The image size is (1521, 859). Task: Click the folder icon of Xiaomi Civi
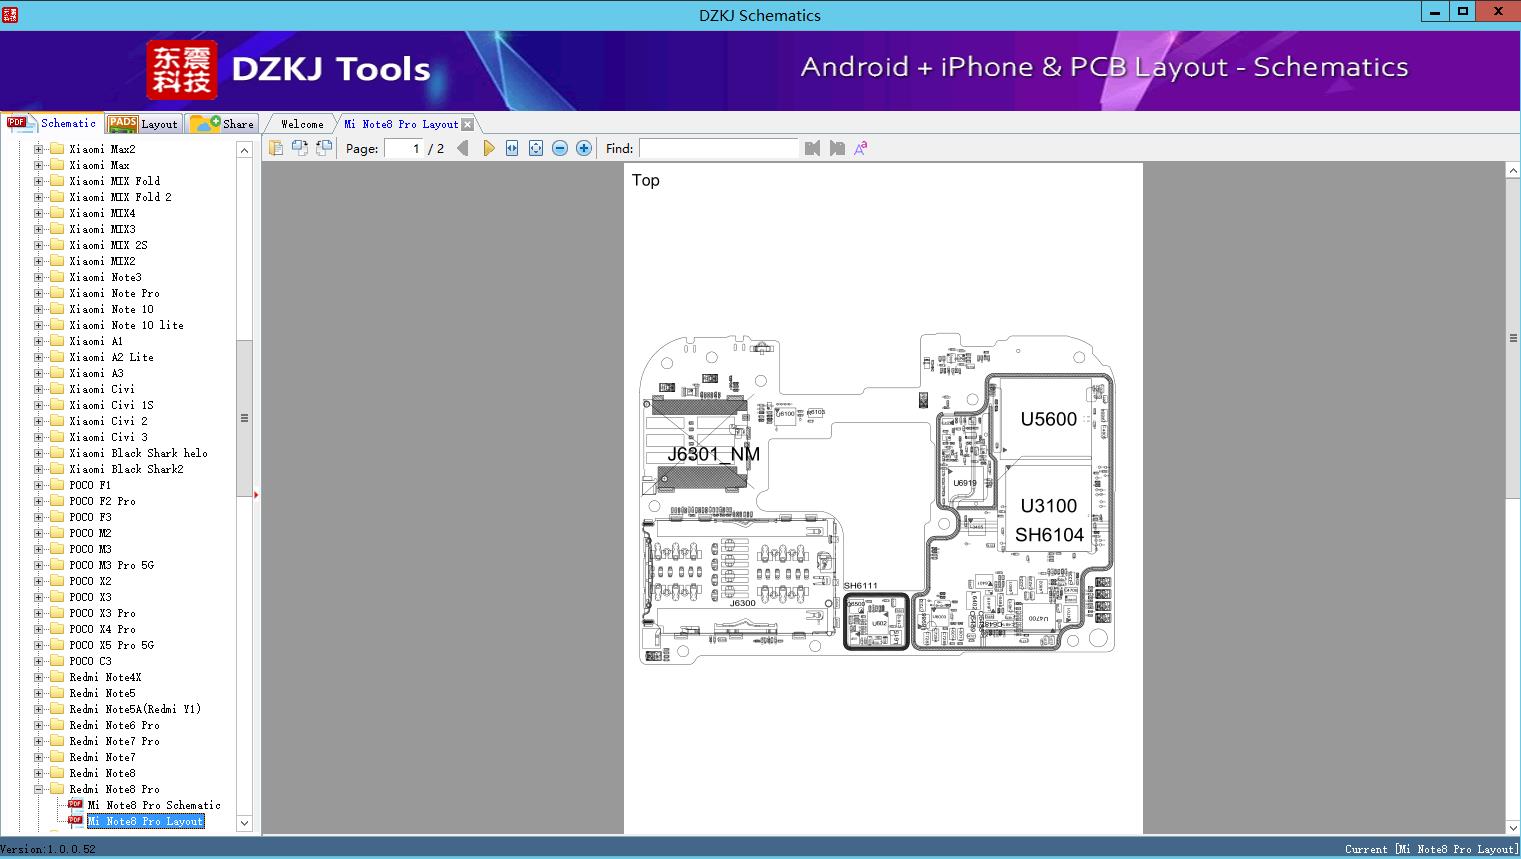click(x=57, y=389)
